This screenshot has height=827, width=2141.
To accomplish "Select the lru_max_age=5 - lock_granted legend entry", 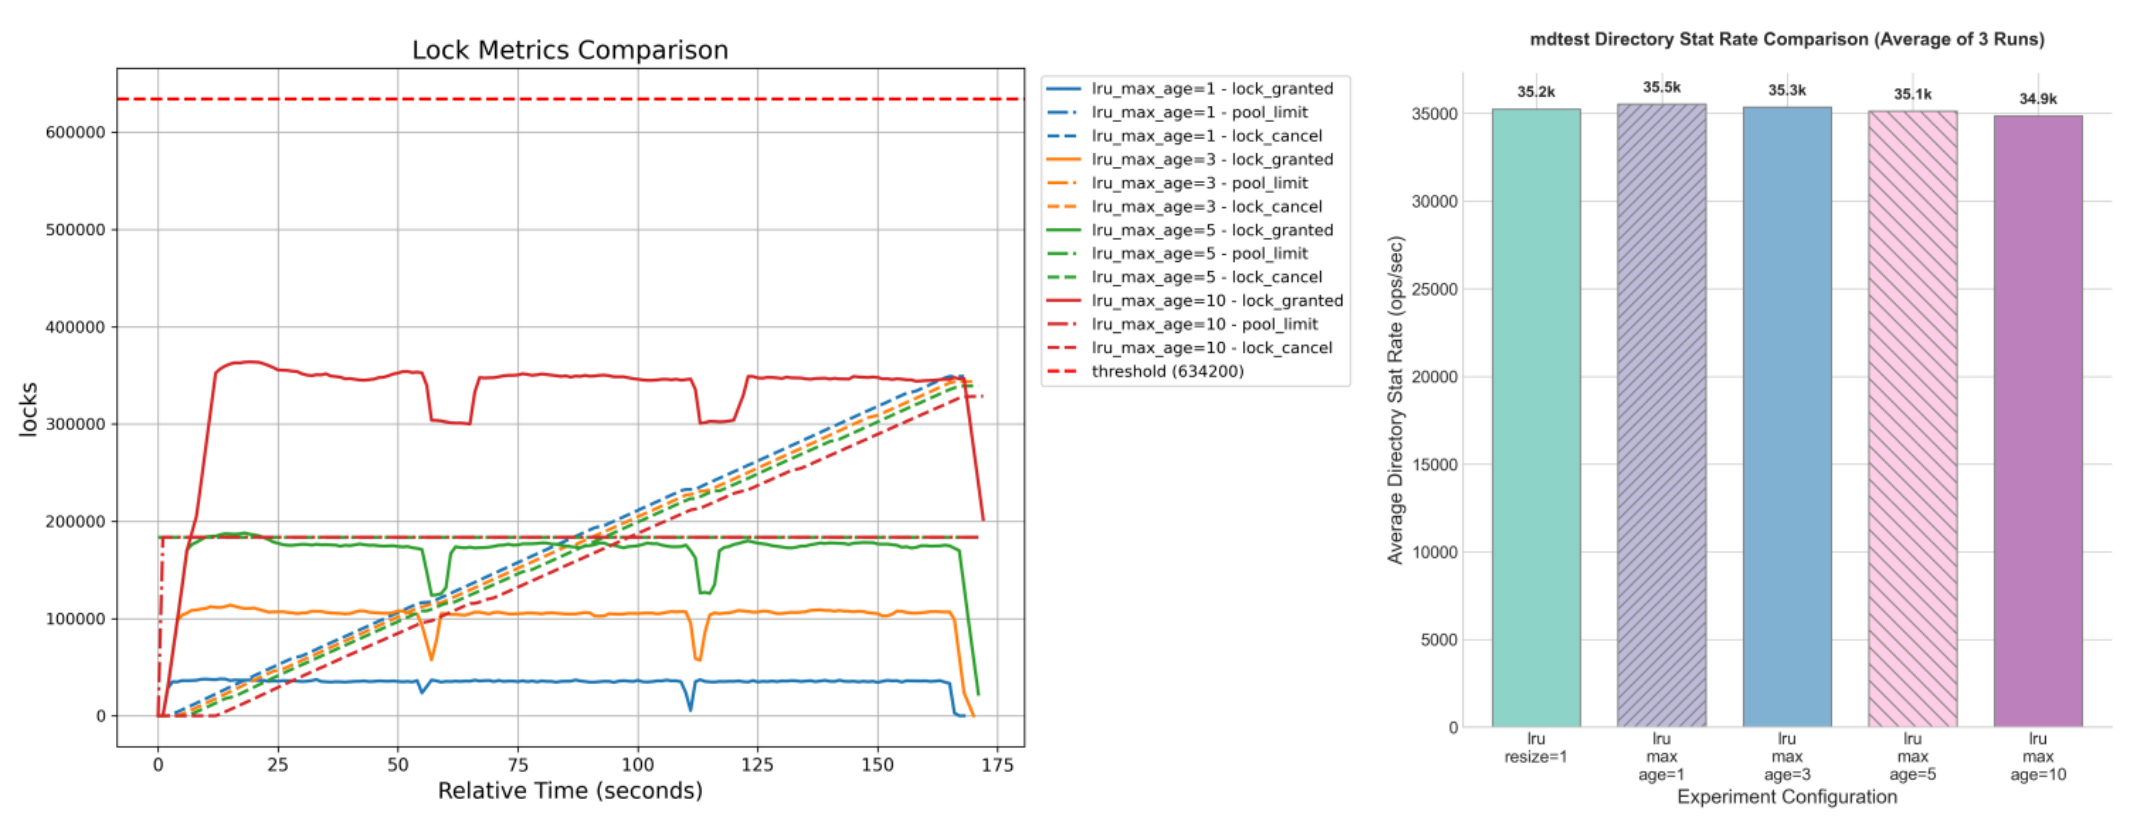I will (1211, 230).
